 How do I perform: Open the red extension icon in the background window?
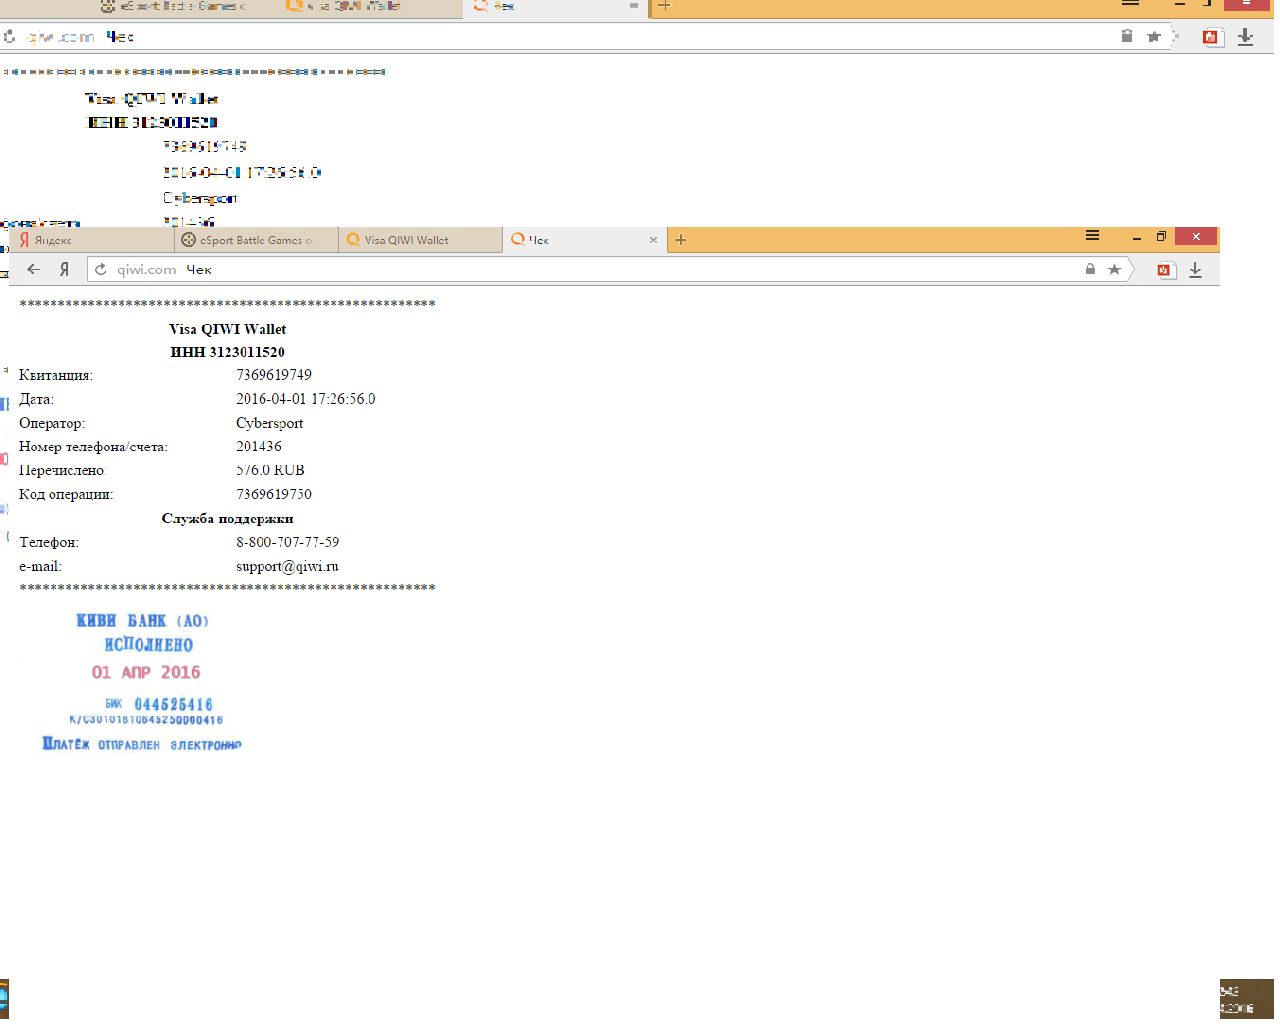(1212, 37)
